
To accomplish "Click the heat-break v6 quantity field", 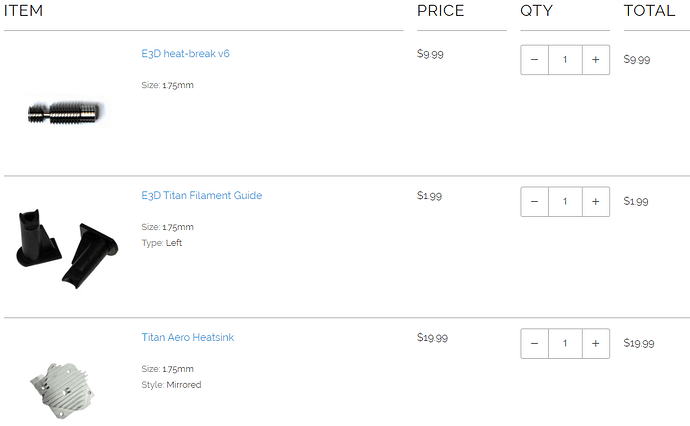I will pos(565,60).
